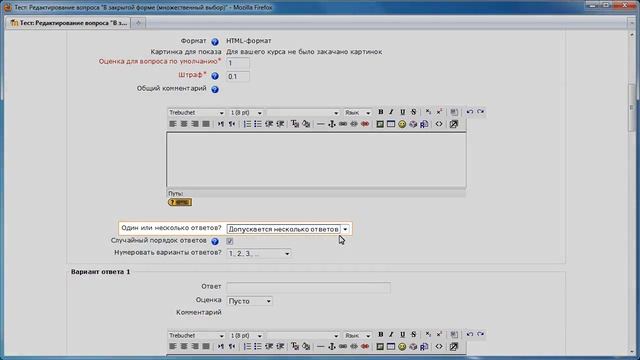Center text in general feedback editor

coord(184,124)
